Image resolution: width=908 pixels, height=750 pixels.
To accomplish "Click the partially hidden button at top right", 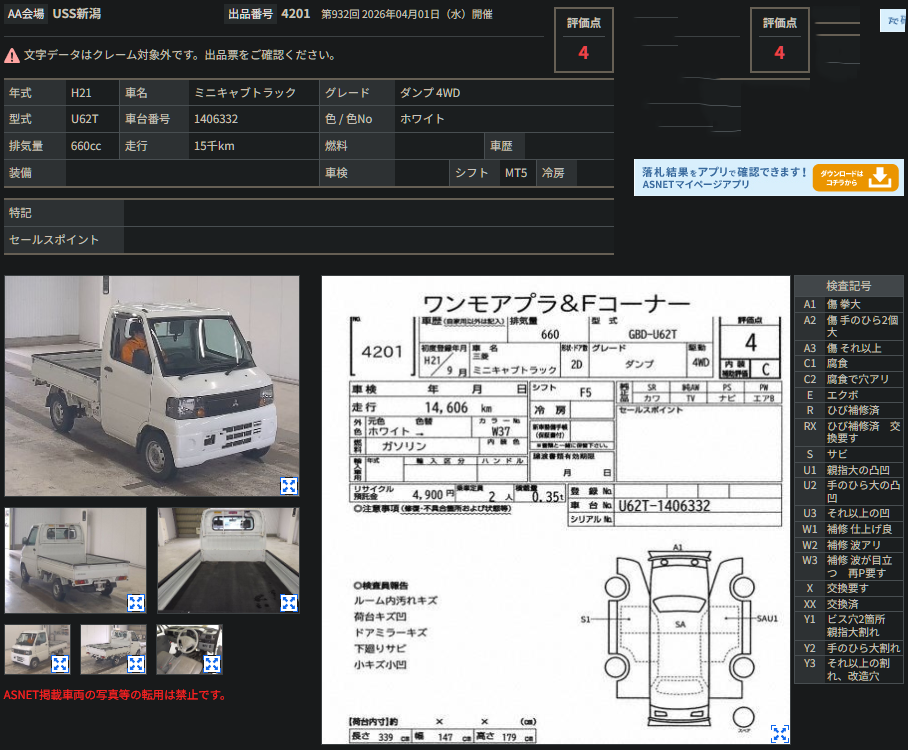I will pyautogui.click(x=894, y=20).
